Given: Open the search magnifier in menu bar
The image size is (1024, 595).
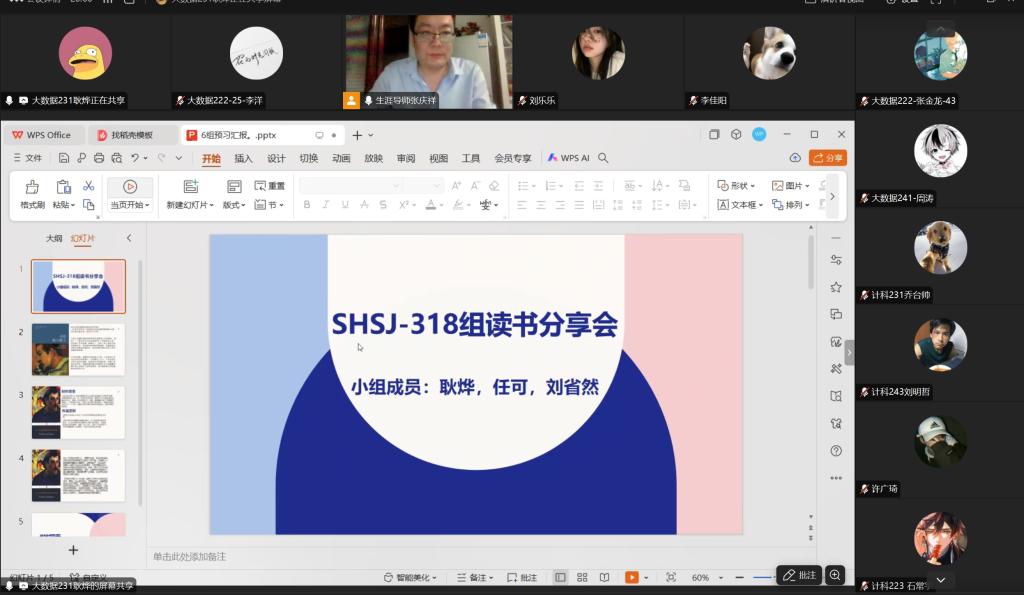Looking at the screenshot, I should point(603,158).
